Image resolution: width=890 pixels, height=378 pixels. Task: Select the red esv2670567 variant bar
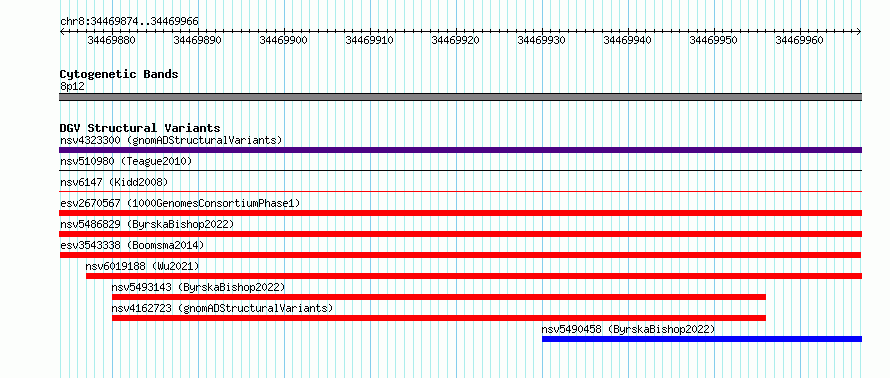pos(460,213)
